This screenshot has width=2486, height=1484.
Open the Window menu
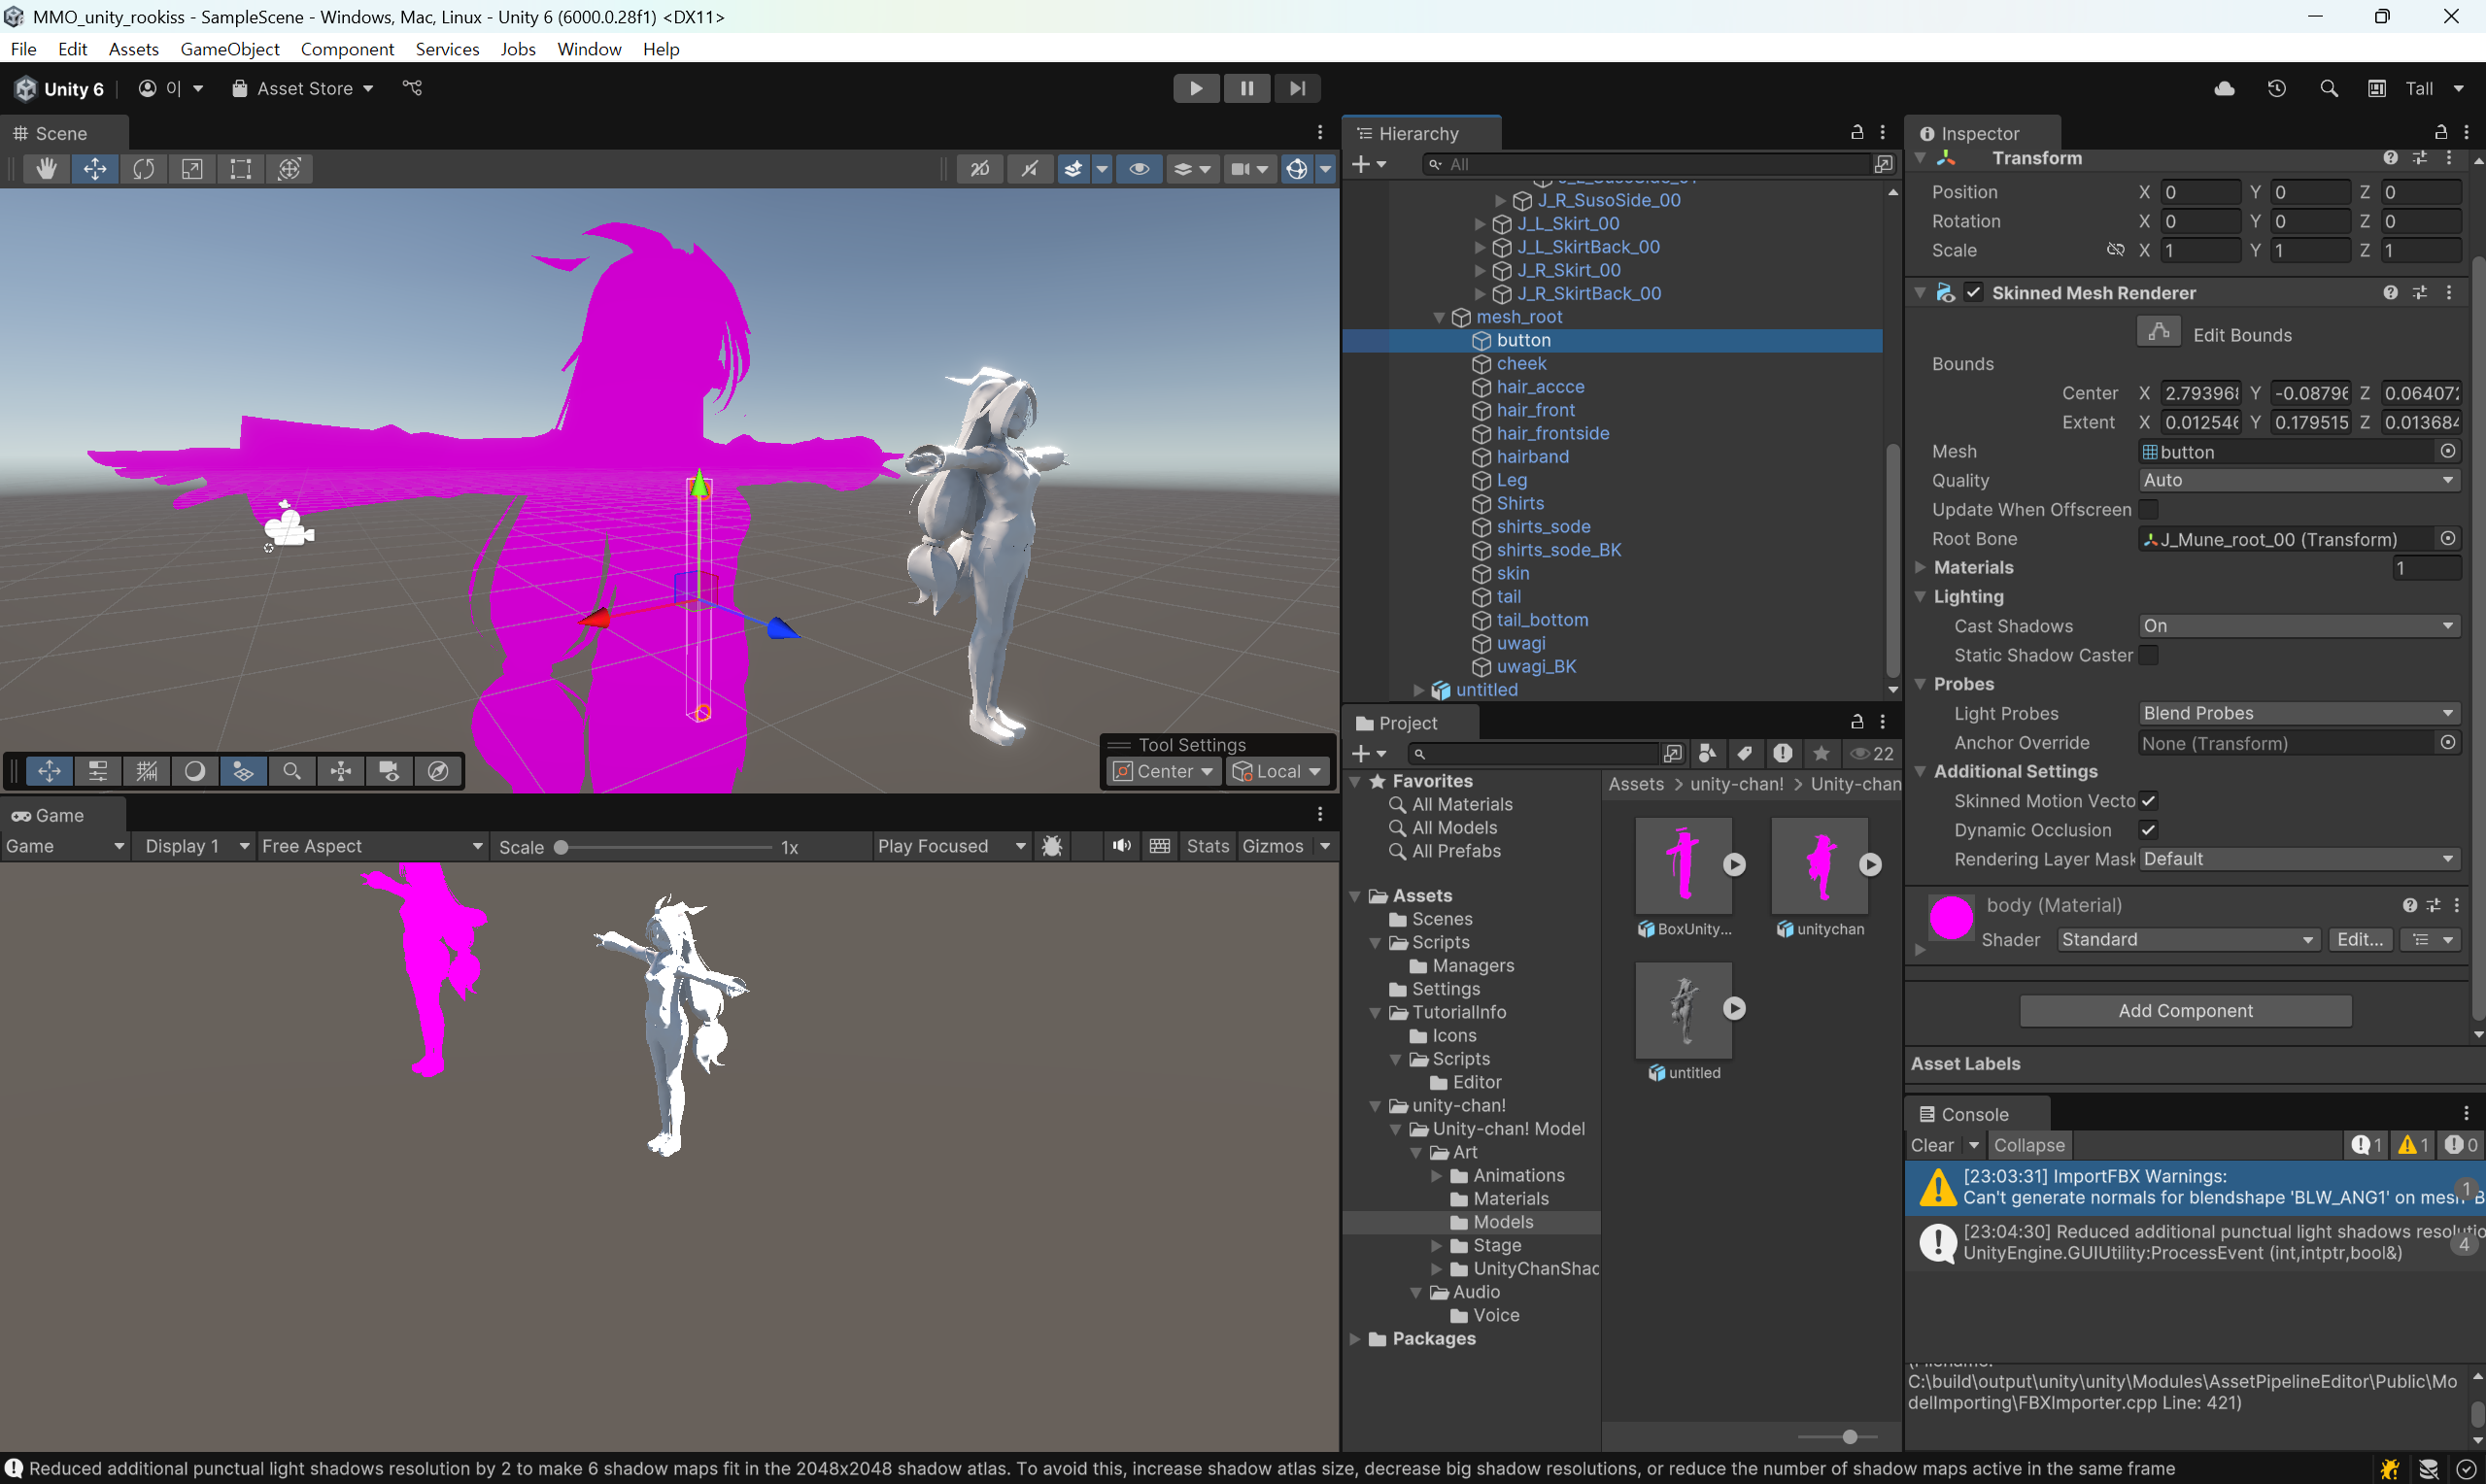pyautogui.click(x=589, y=49)
